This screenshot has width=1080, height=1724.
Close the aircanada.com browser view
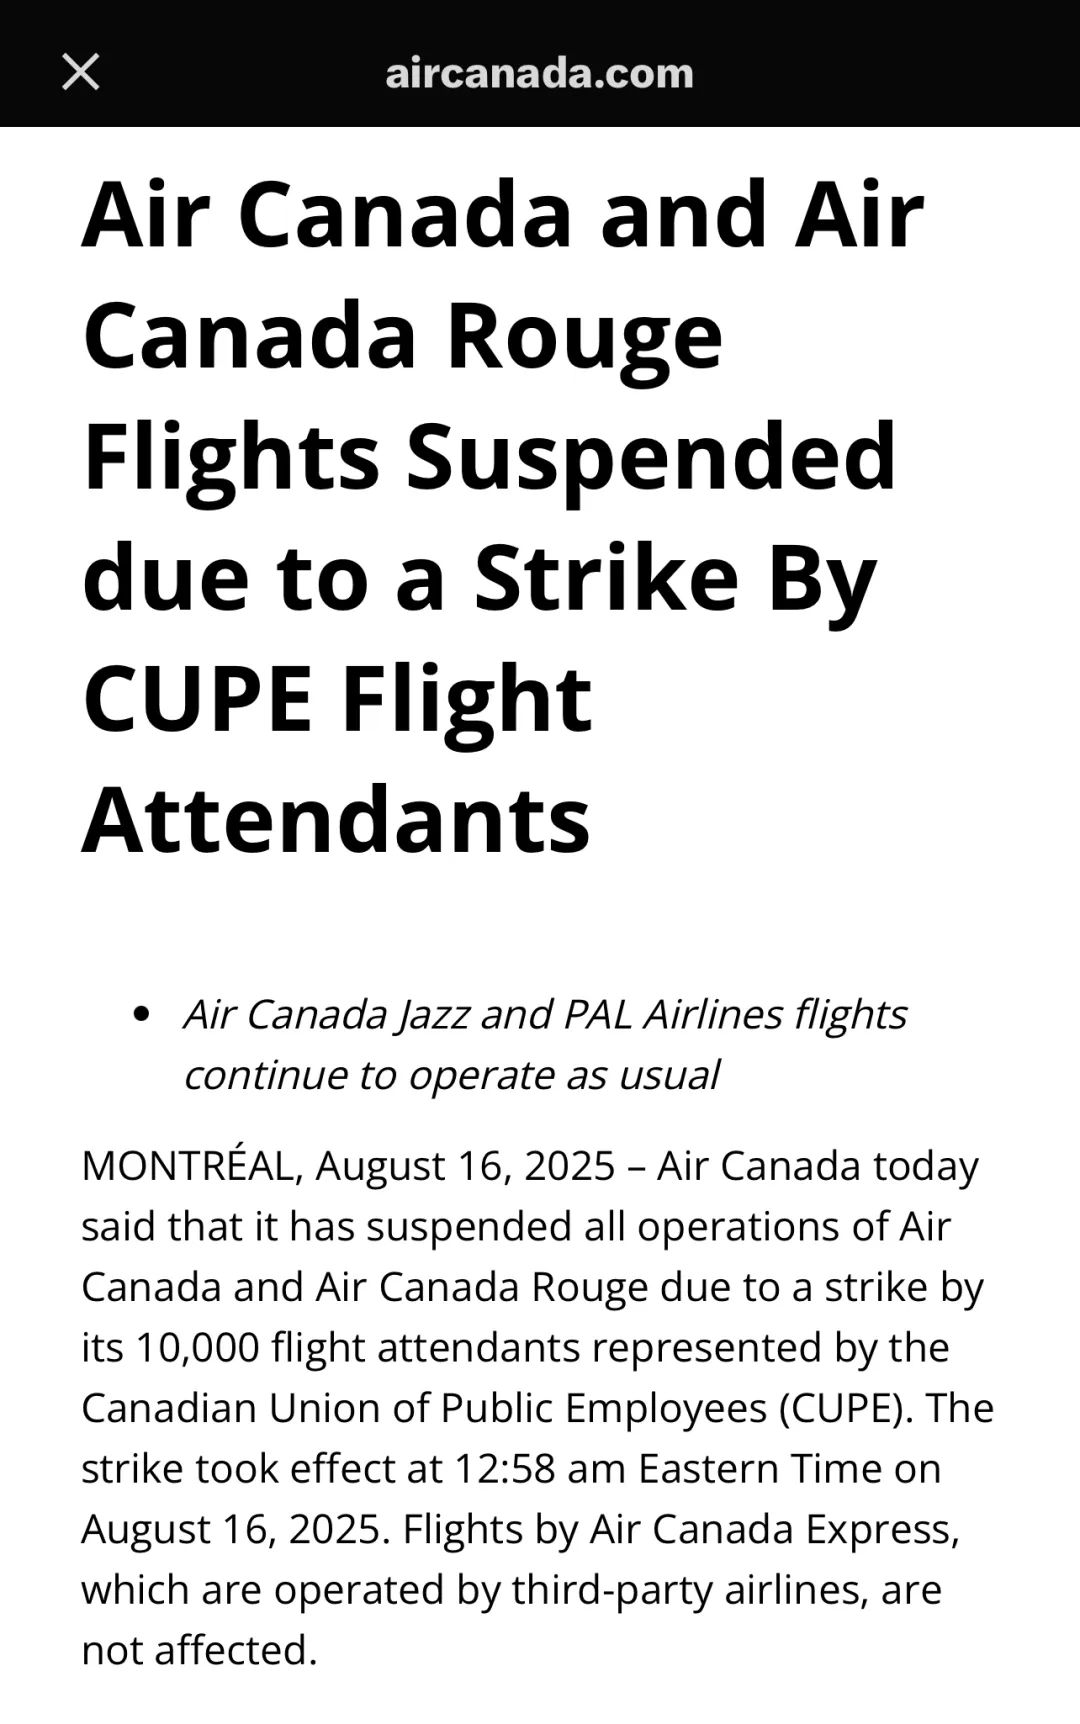click(x=80, y=72)
